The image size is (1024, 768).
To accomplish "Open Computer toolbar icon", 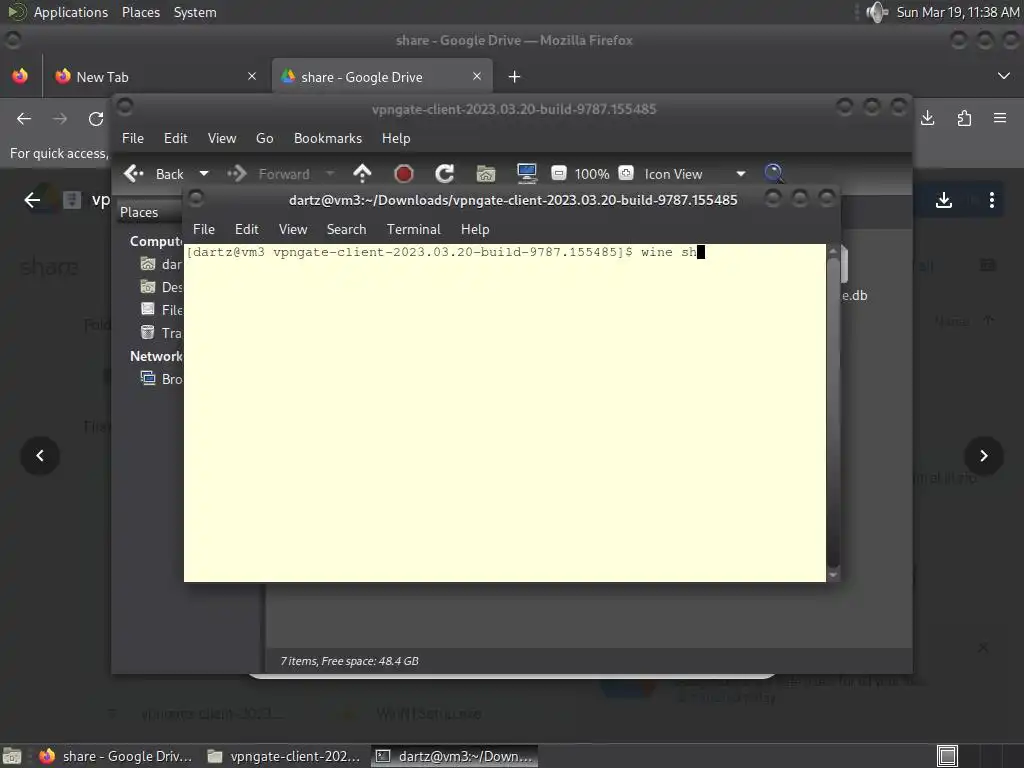I will tap(526, 173).
